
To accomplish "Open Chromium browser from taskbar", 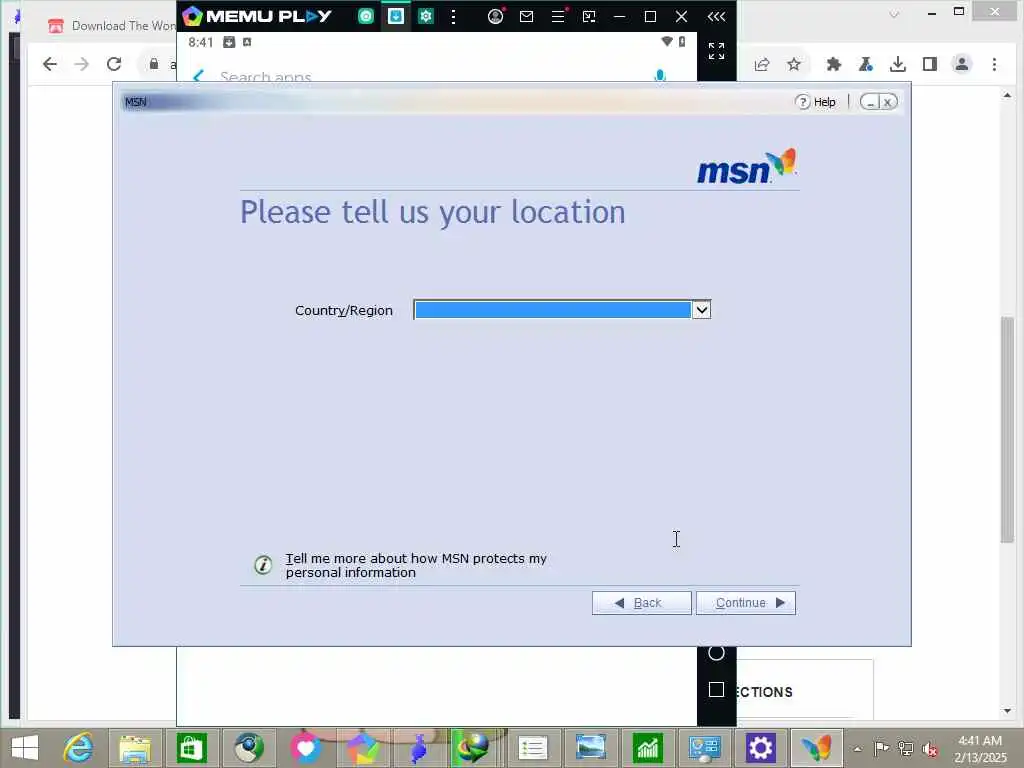I will tap(249, 748).
